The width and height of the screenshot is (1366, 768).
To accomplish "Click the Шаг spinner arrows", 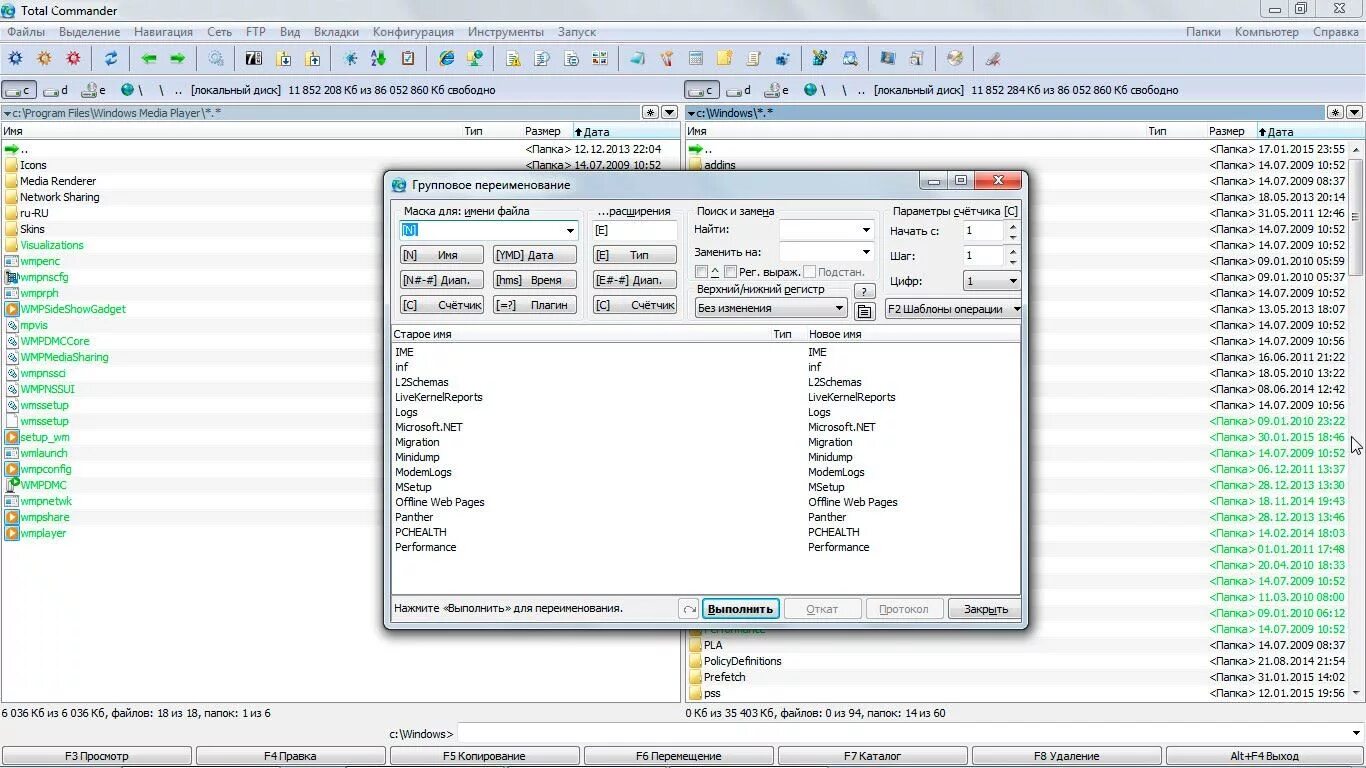I will (1013, 255).
